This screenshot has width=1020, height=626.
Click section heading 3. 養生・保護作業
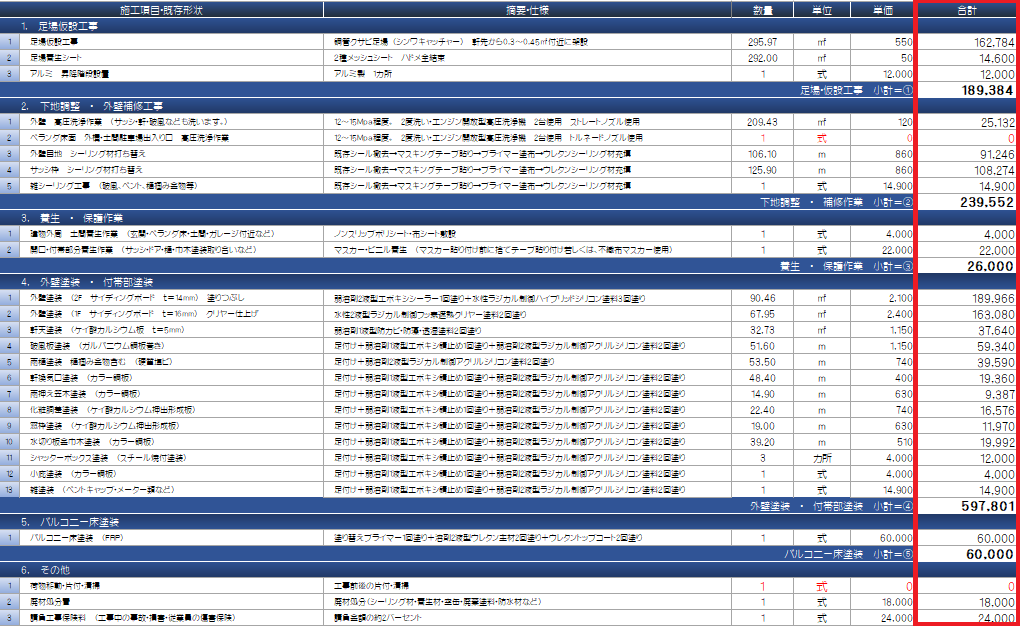(72, 218)
